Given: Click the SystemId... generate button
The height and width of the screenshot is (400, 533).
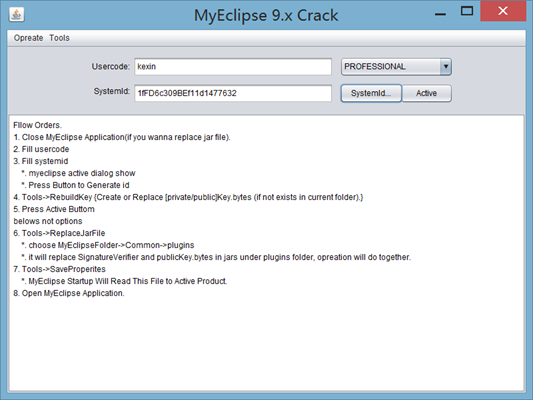Looking at the screenshot, I should click(x=371, y=93).
